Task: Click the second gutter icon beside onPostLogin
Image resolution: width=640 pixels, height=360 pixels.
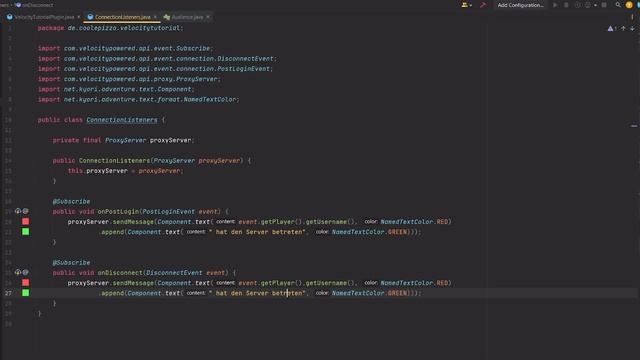Action: 26,211
